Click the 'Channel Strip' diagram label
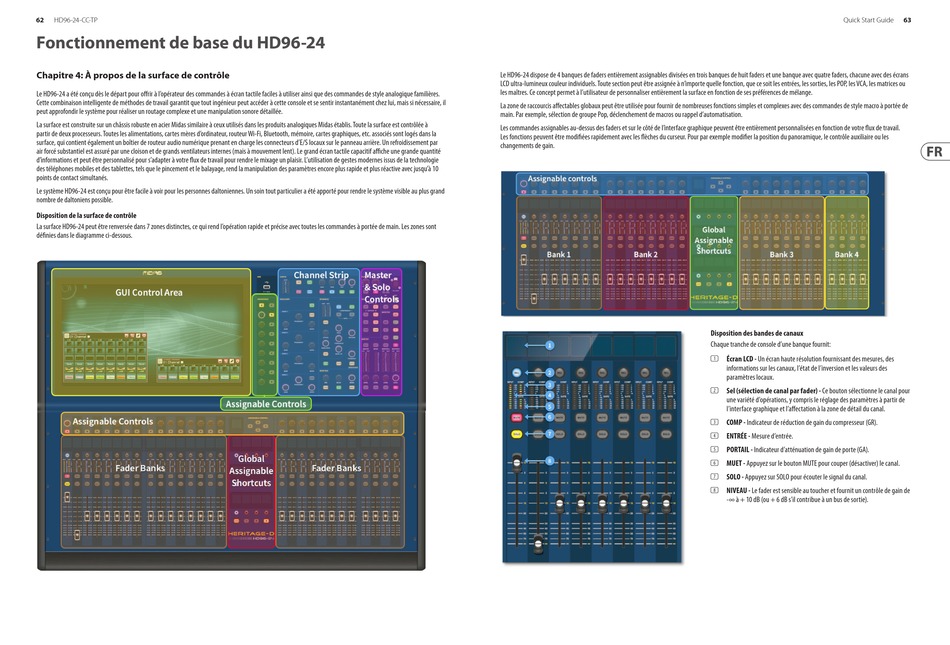Screen dimensions: 950x645 click(x=321, y=275)
